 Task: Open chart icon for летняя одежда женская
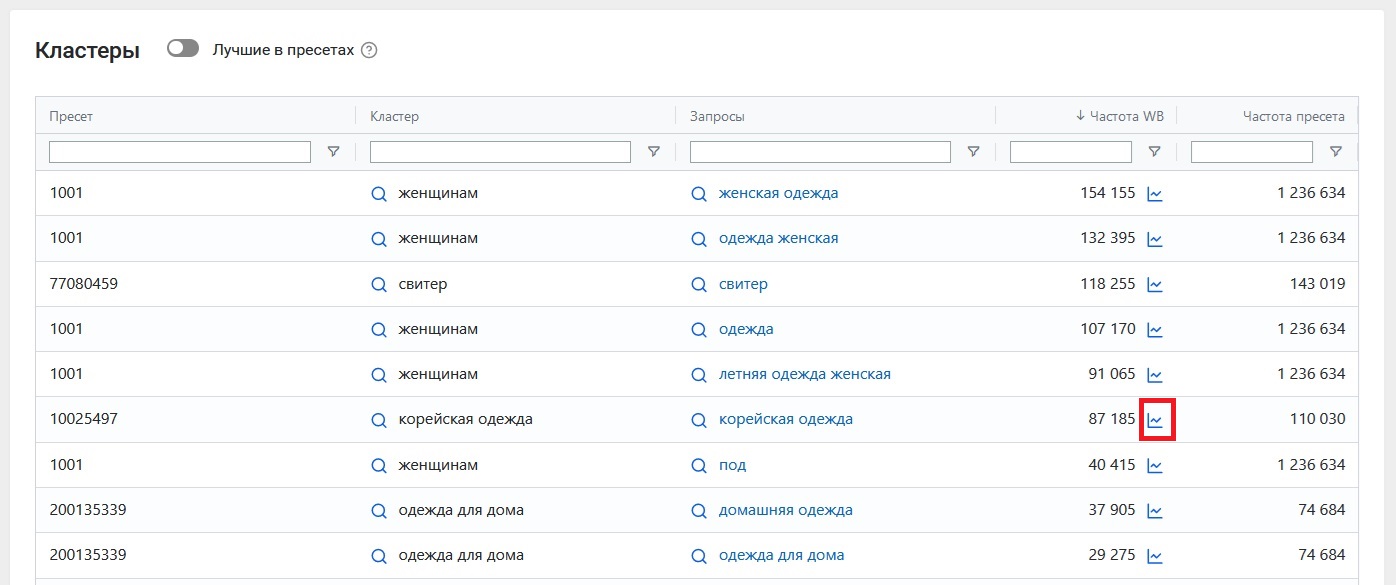pos(1155,375)
